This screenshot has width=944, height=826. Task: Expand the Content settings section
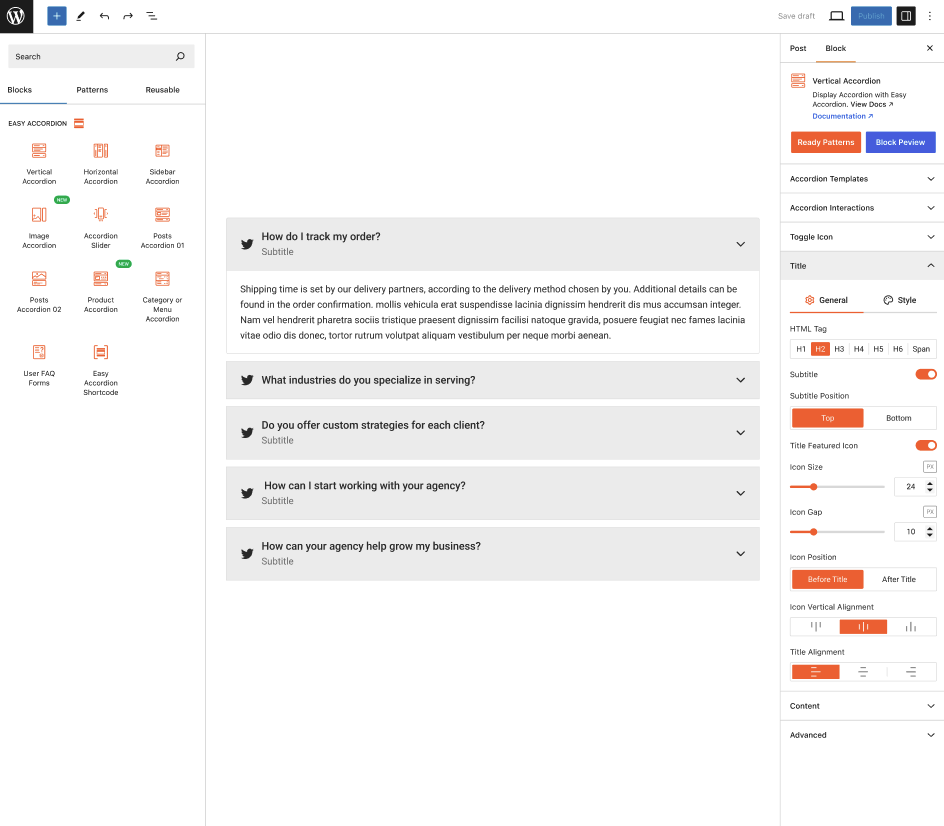[861, 706]
